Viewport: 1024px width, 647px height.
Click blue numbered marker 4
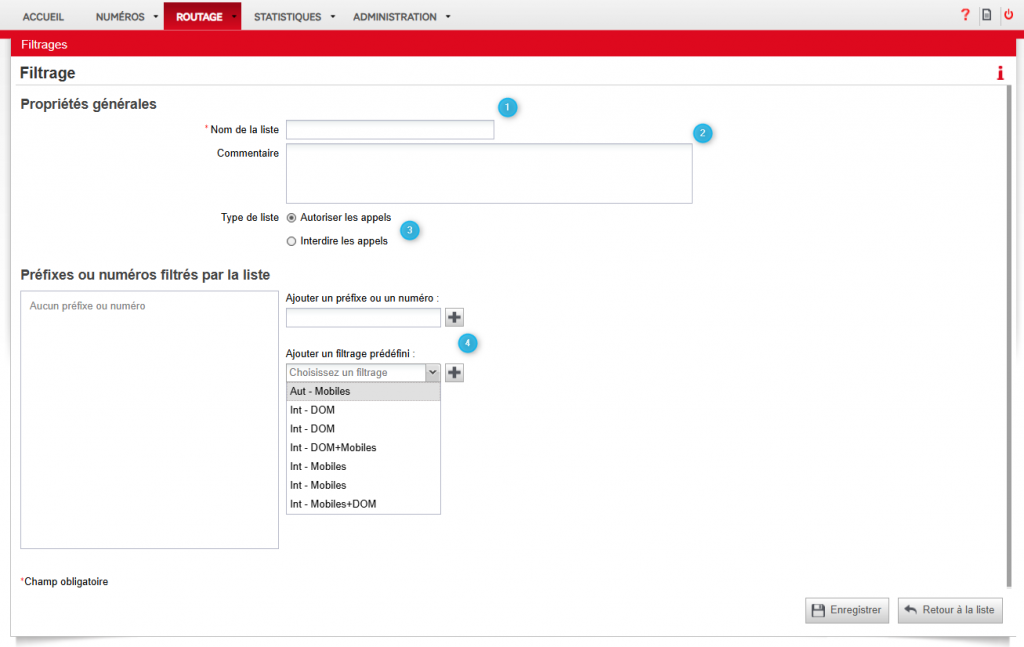click(468, 343)
